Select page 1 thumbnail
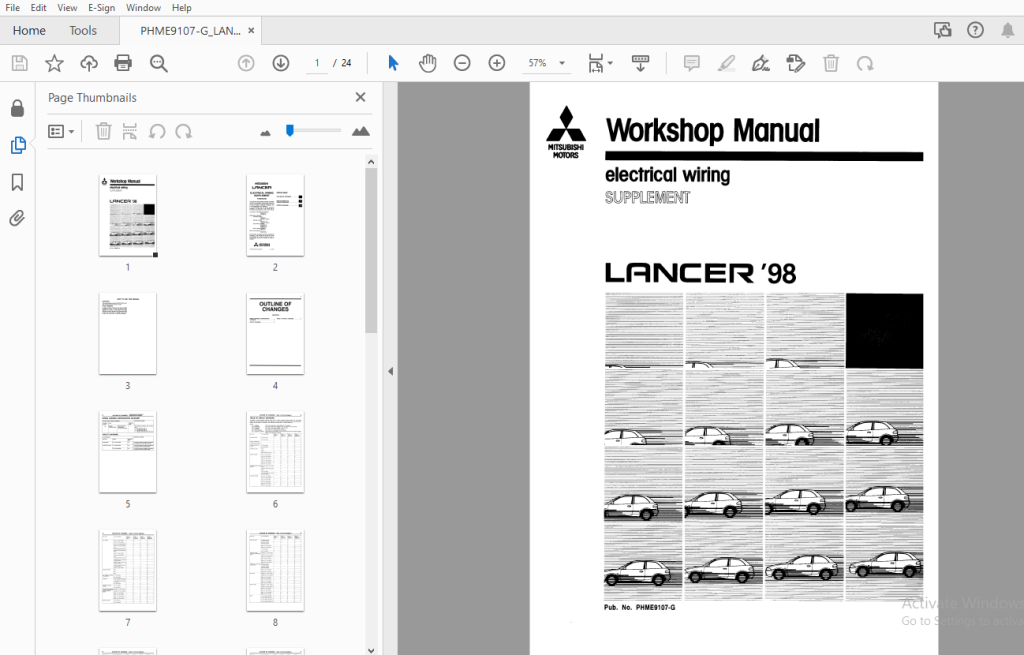The height and width of the screenshot is (655, 1024). [x=128, y=215]
